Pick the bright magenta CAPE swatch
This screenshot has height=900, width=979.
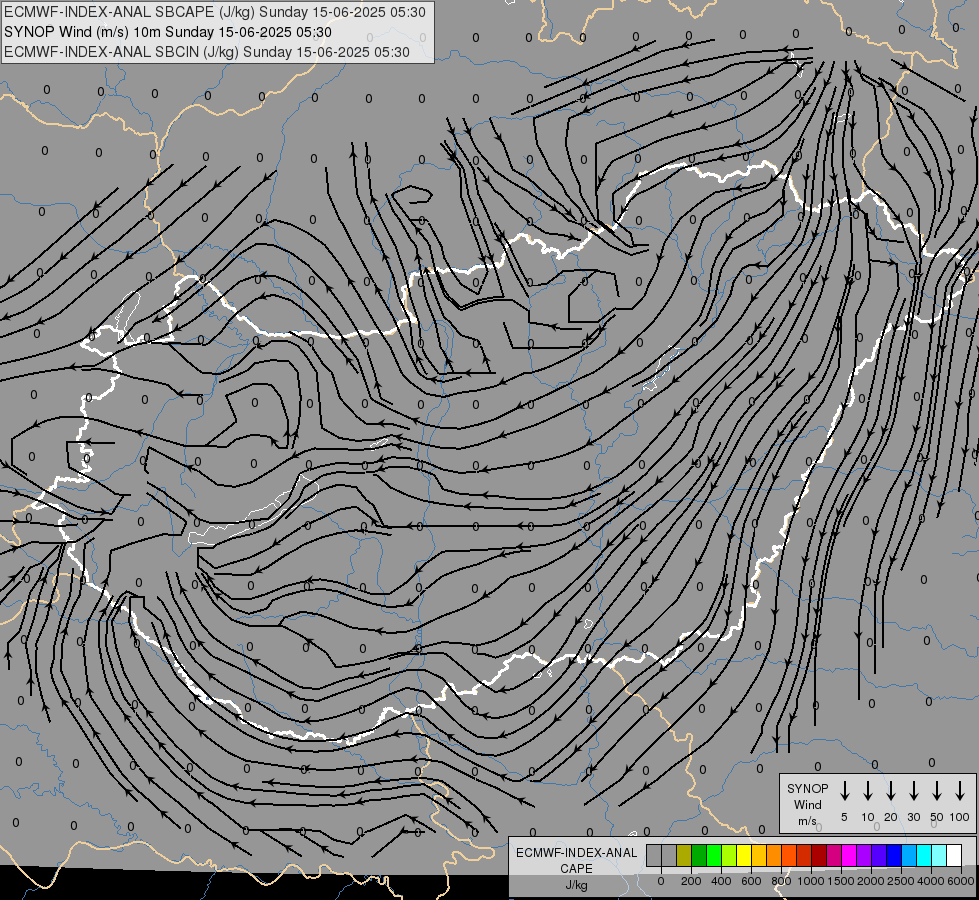849,855
